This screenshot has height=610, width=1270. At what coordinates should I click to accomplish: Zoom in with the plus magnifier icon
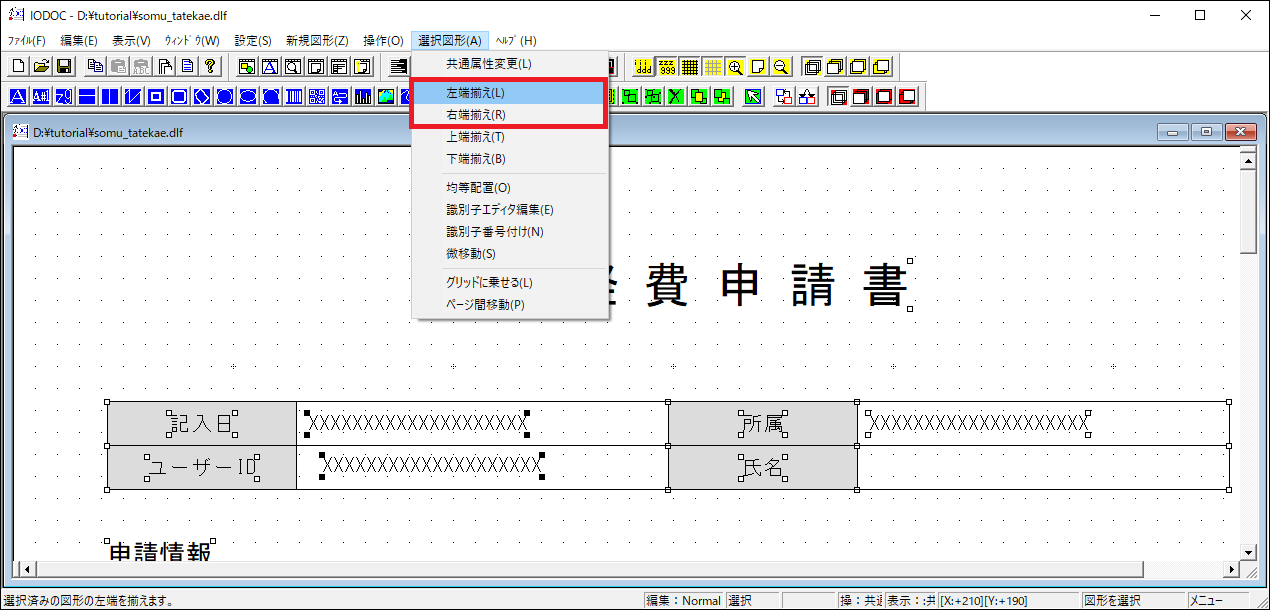click(x=736, y=66)
